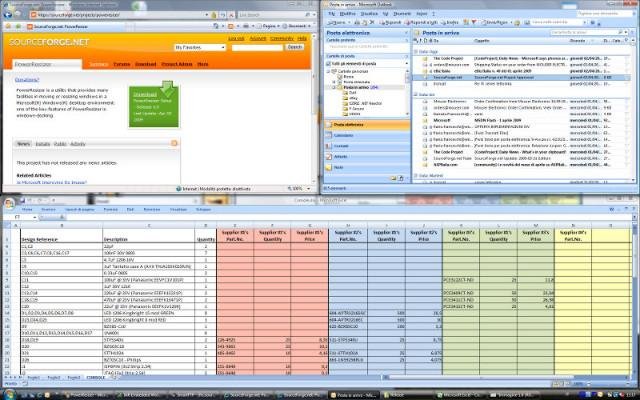Click the Windows Start orb
The height and width of the screenshot is (400, 640).
click(9, 395)
